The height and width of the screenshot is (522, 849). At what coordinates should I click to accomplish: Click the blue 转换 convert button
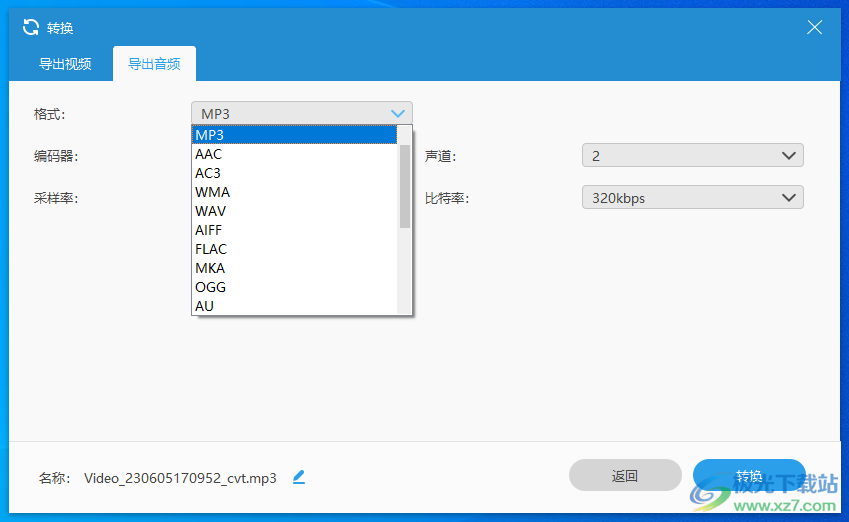click(x=749, y=475)
